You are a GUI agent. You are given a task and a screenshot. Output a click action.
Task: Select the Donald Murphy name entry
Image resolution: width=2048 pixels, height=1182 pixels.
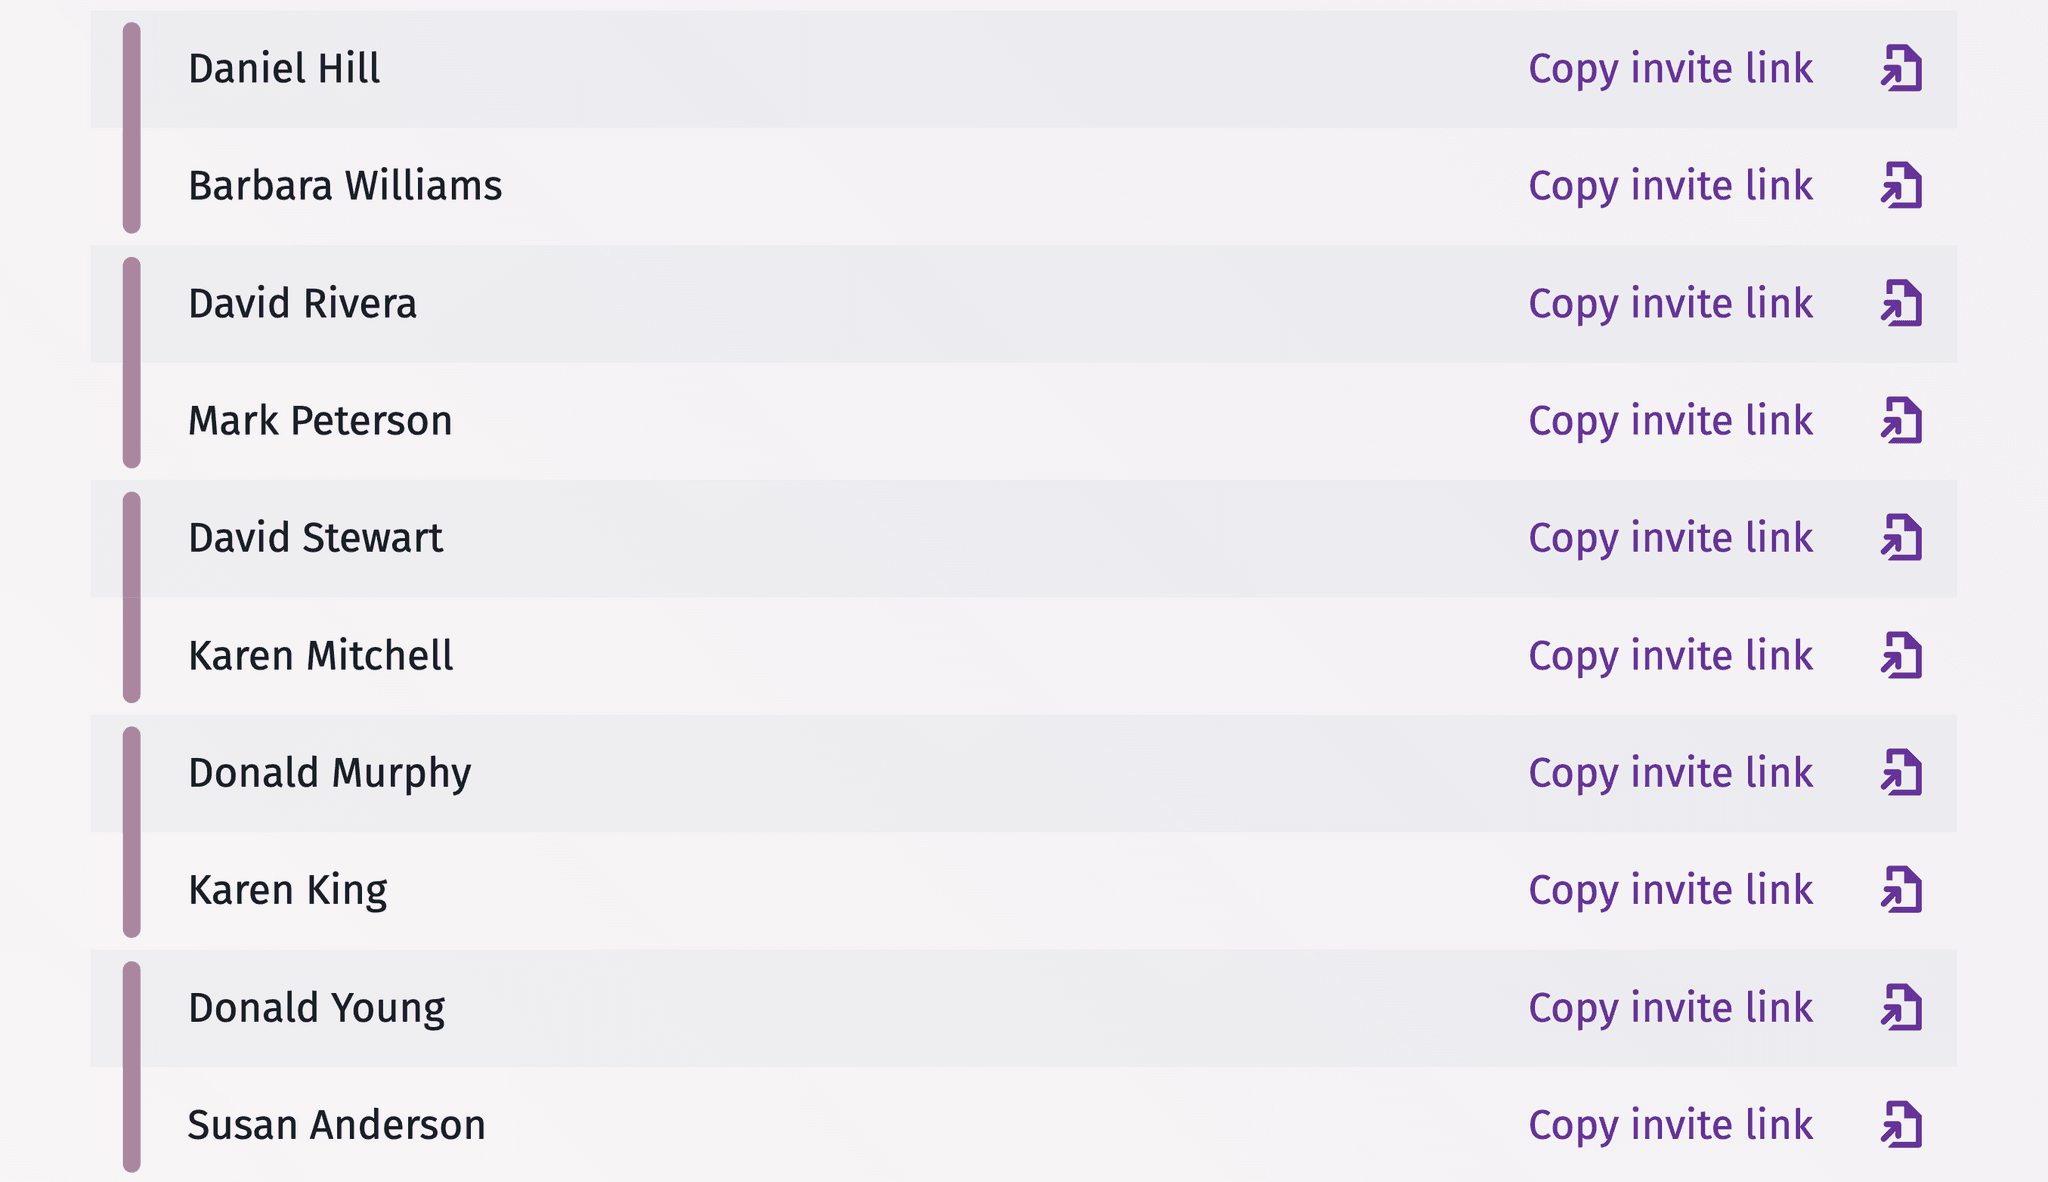tap(329, 773)
